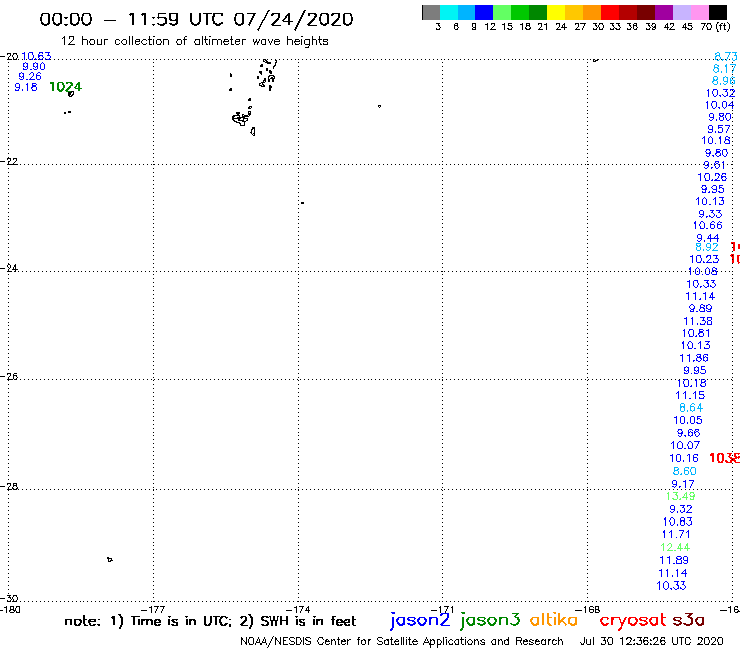Image resolution: width=740 pixels, height=650 pixels.
Task: Select the yellow swatch in the height scale
Action: click(x=556, y=12)
